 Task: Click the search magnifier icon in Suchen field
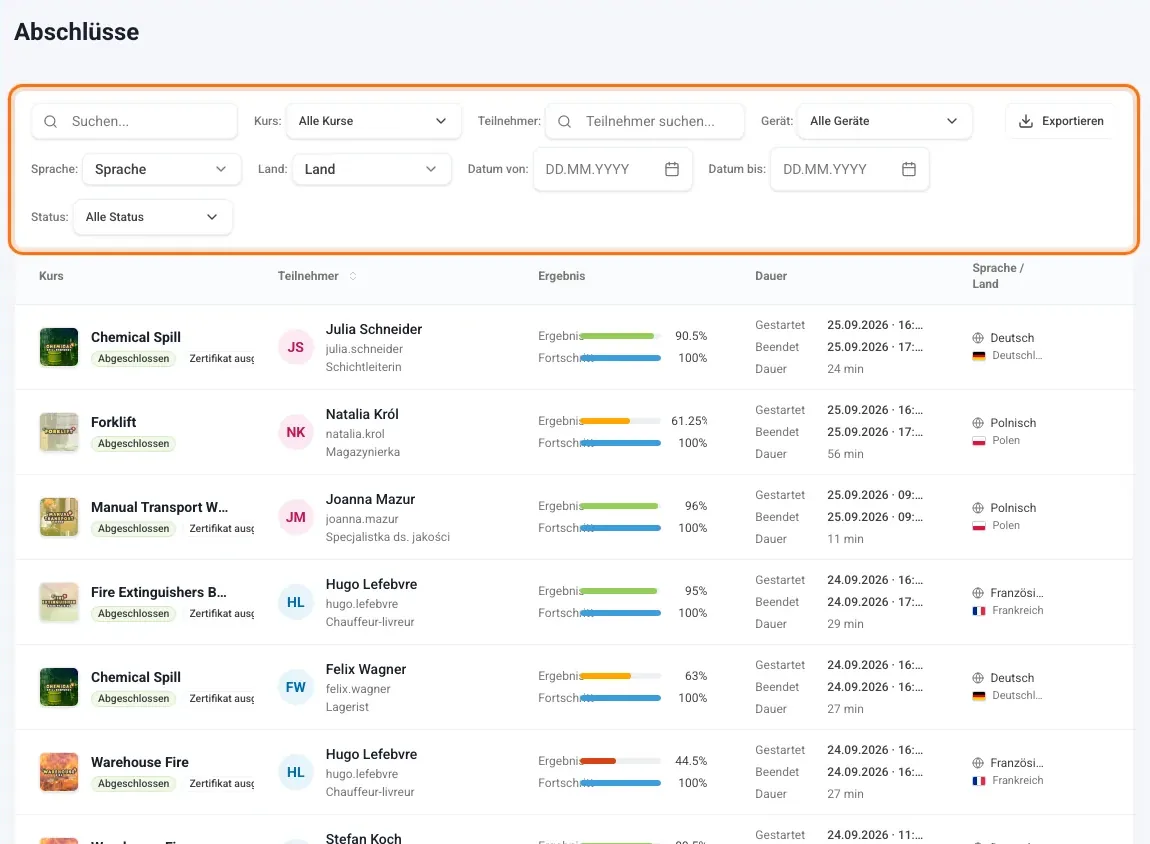click(x=51, y=122)
